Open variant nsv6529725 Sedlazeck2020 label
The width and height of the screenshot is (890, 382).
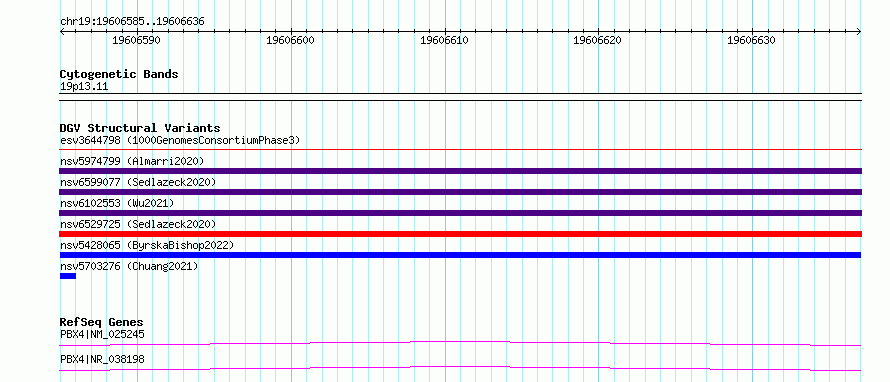(x=138, y=224)
